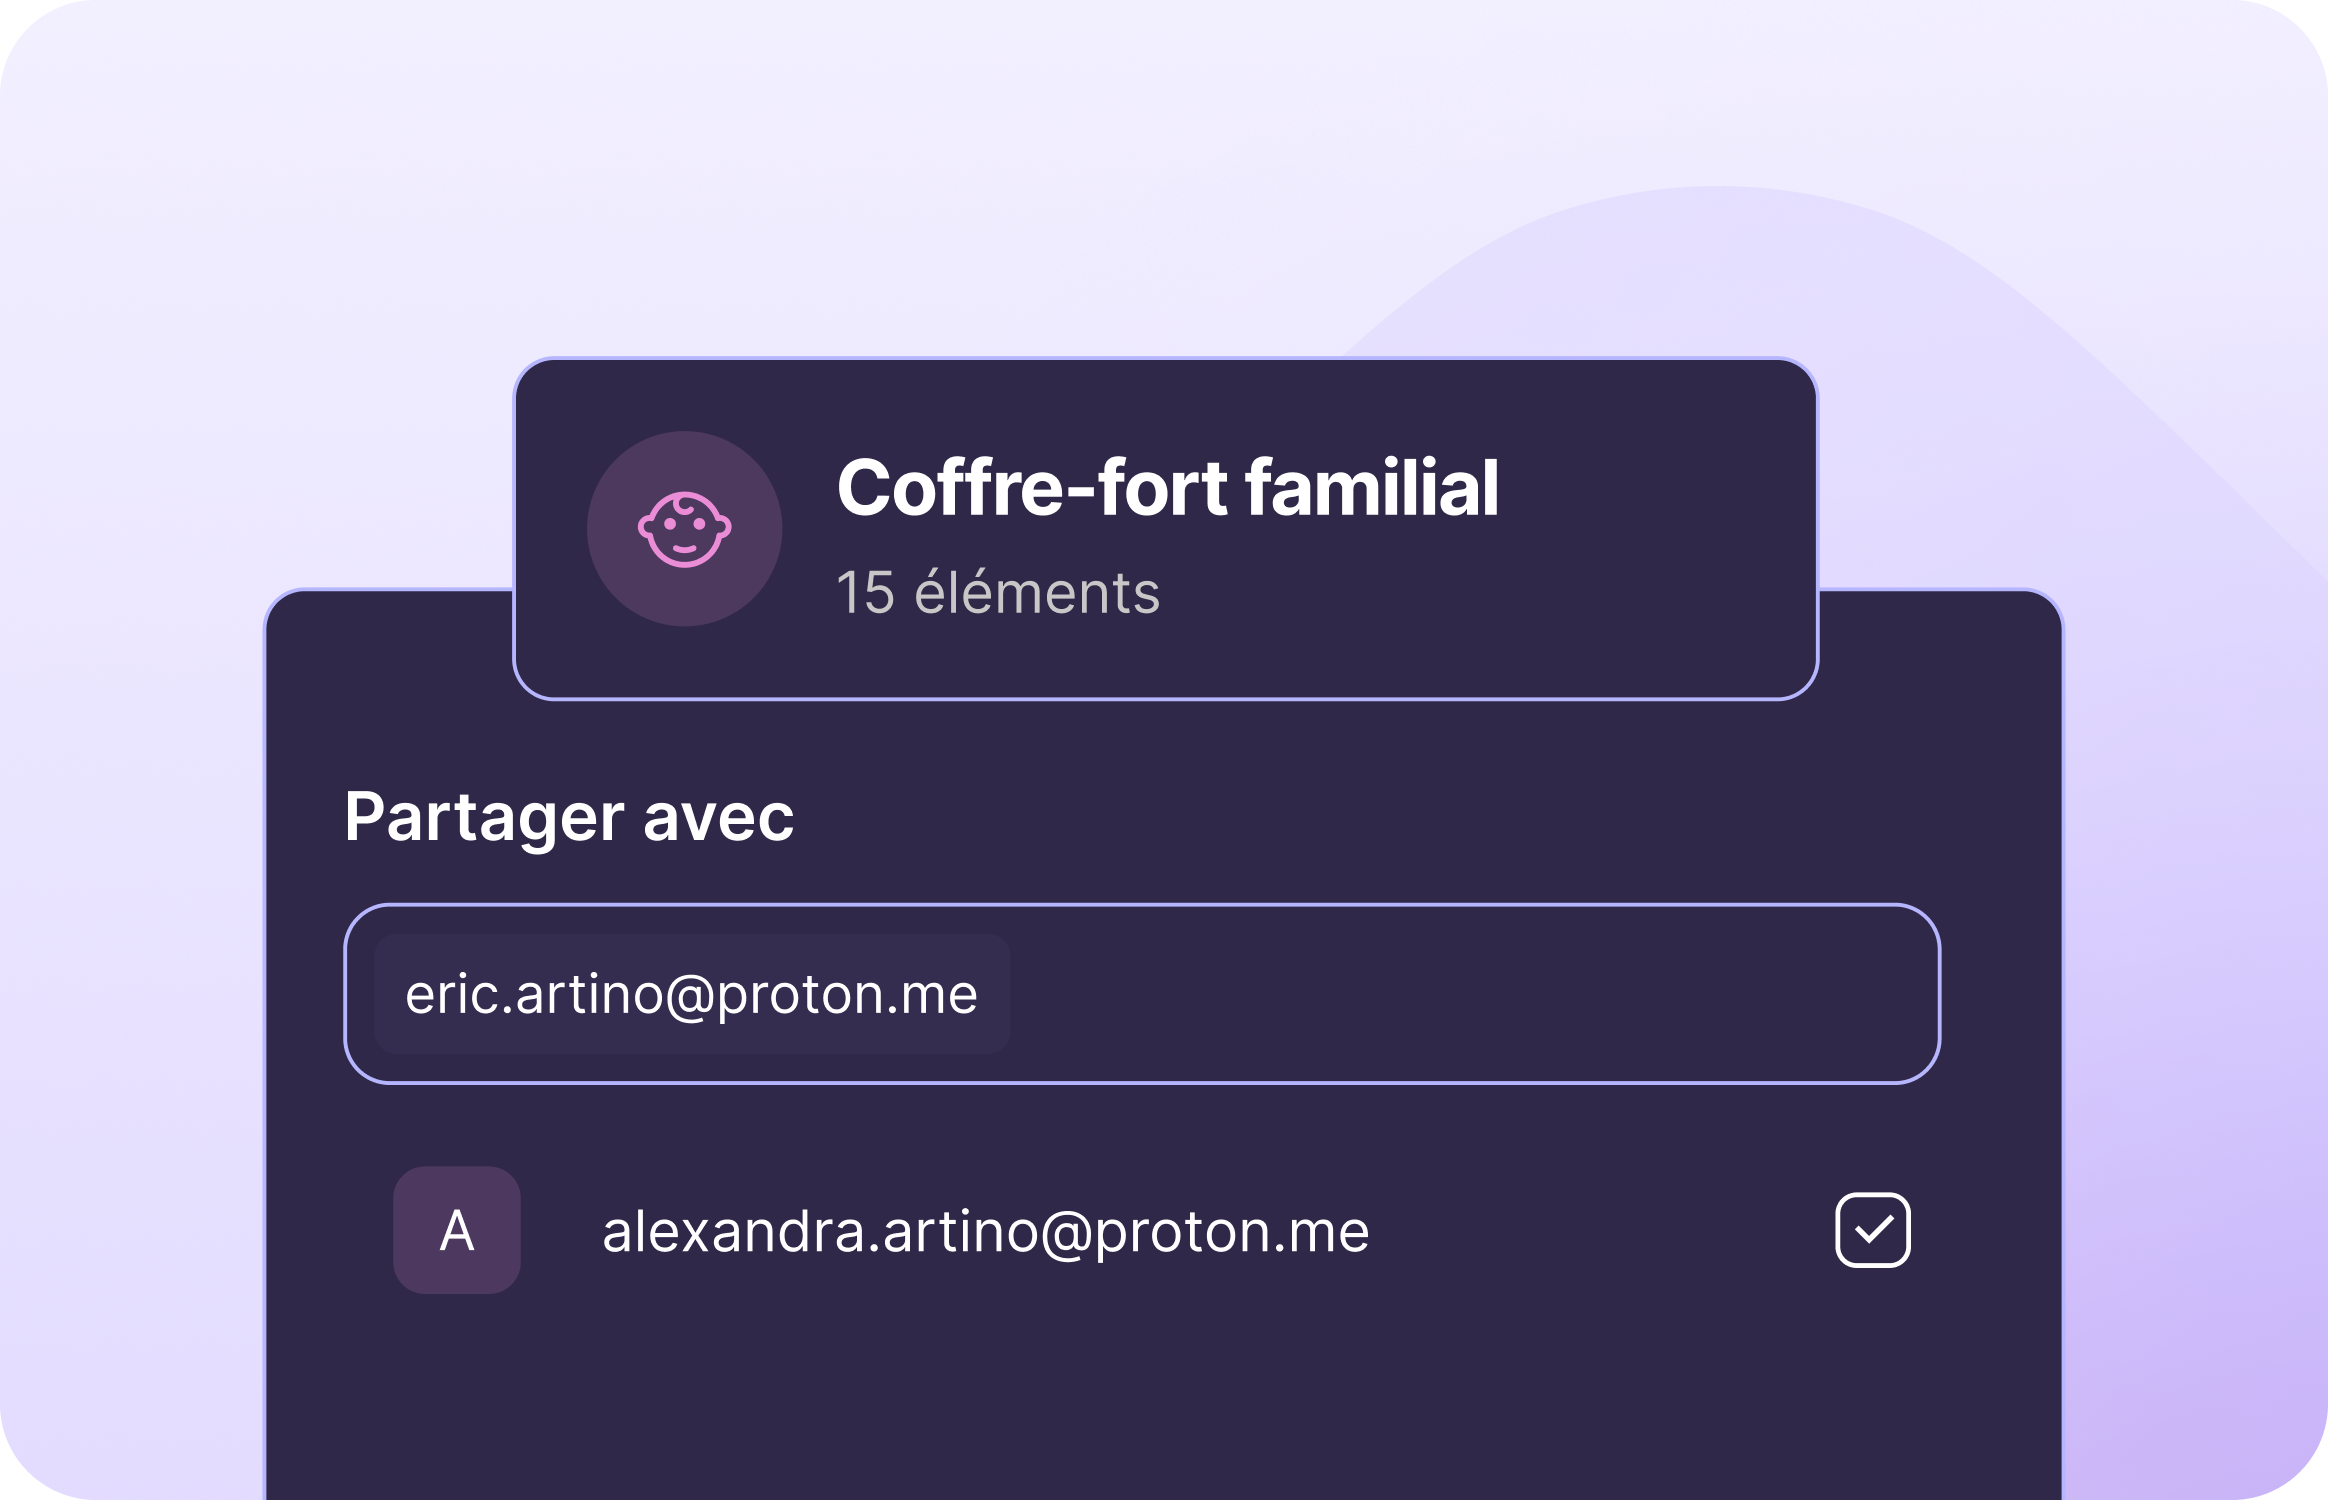Click the "alexandra" name in the suggested email

point(733,1231)
